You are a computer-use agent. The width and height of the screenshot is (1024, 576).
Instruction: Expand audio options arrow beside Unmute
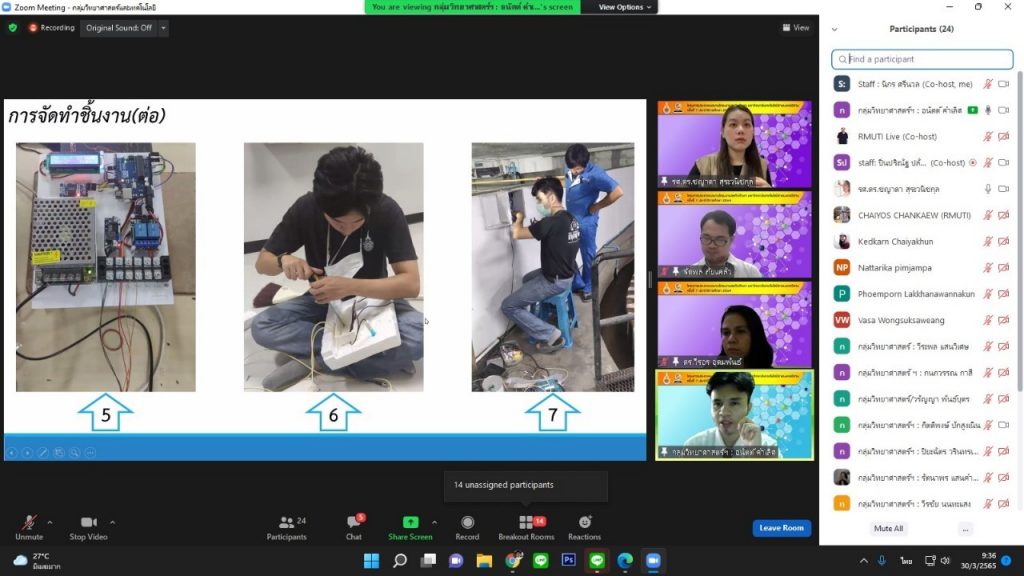pos(50,522)
